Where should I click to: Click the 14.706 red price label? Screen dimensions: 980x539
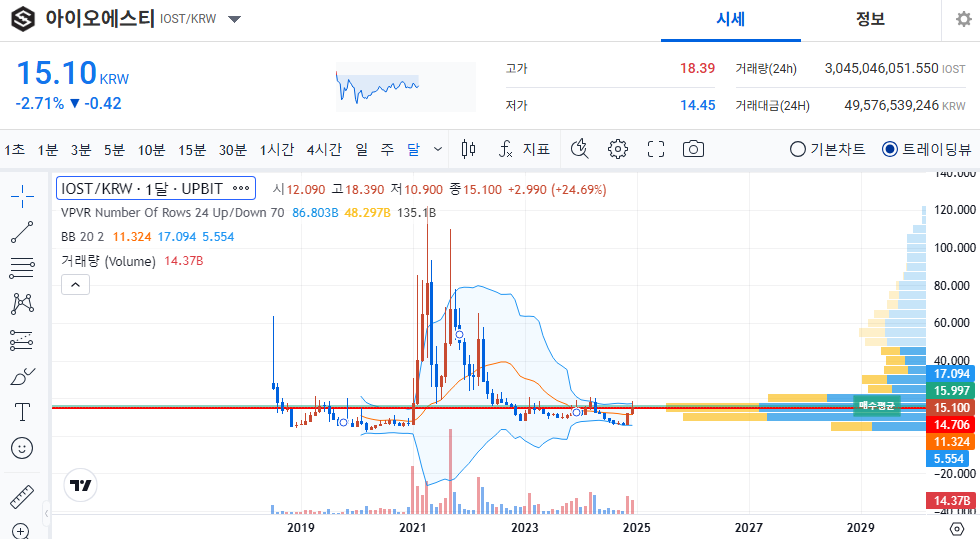click(x=951, y=425)
